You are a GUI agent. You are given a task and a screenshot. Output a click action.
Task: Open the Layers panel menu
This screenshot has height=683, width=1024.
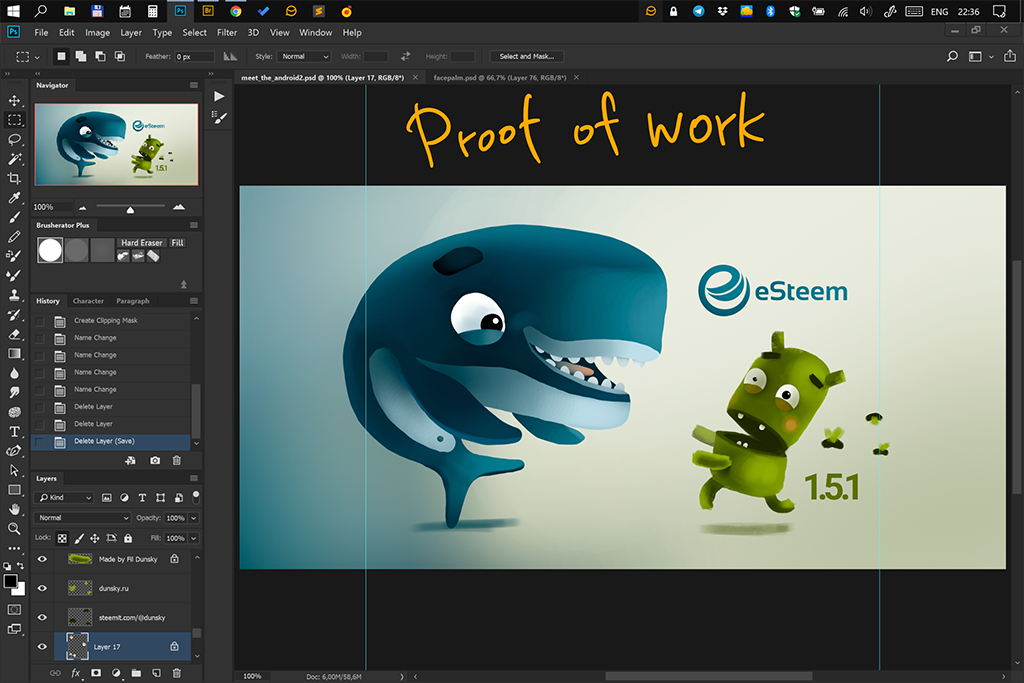[194, 479]
